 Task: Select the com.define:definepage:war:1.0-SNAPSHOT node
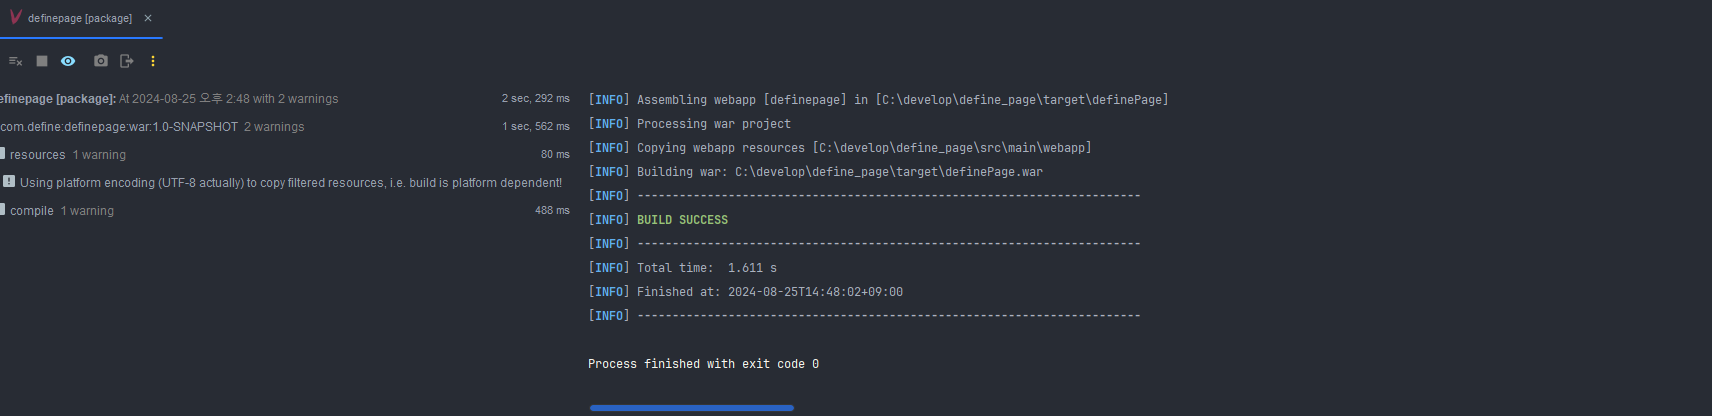(285, 127)
